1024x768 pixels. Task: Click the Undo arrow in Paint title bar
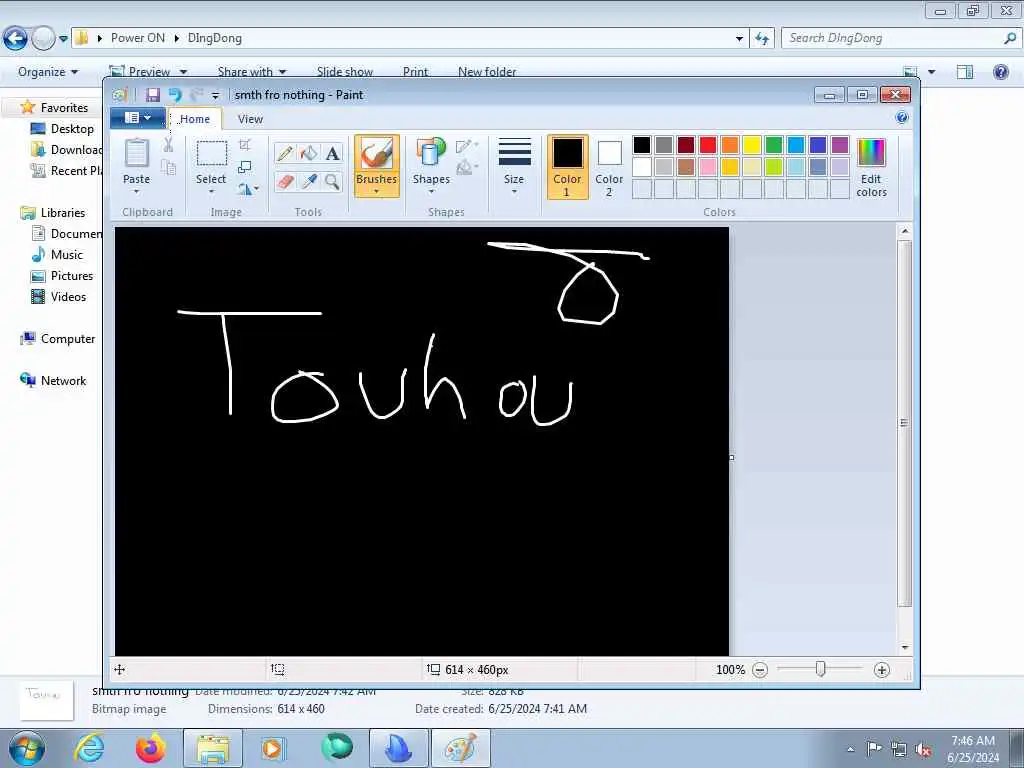[x=175, y=95]
